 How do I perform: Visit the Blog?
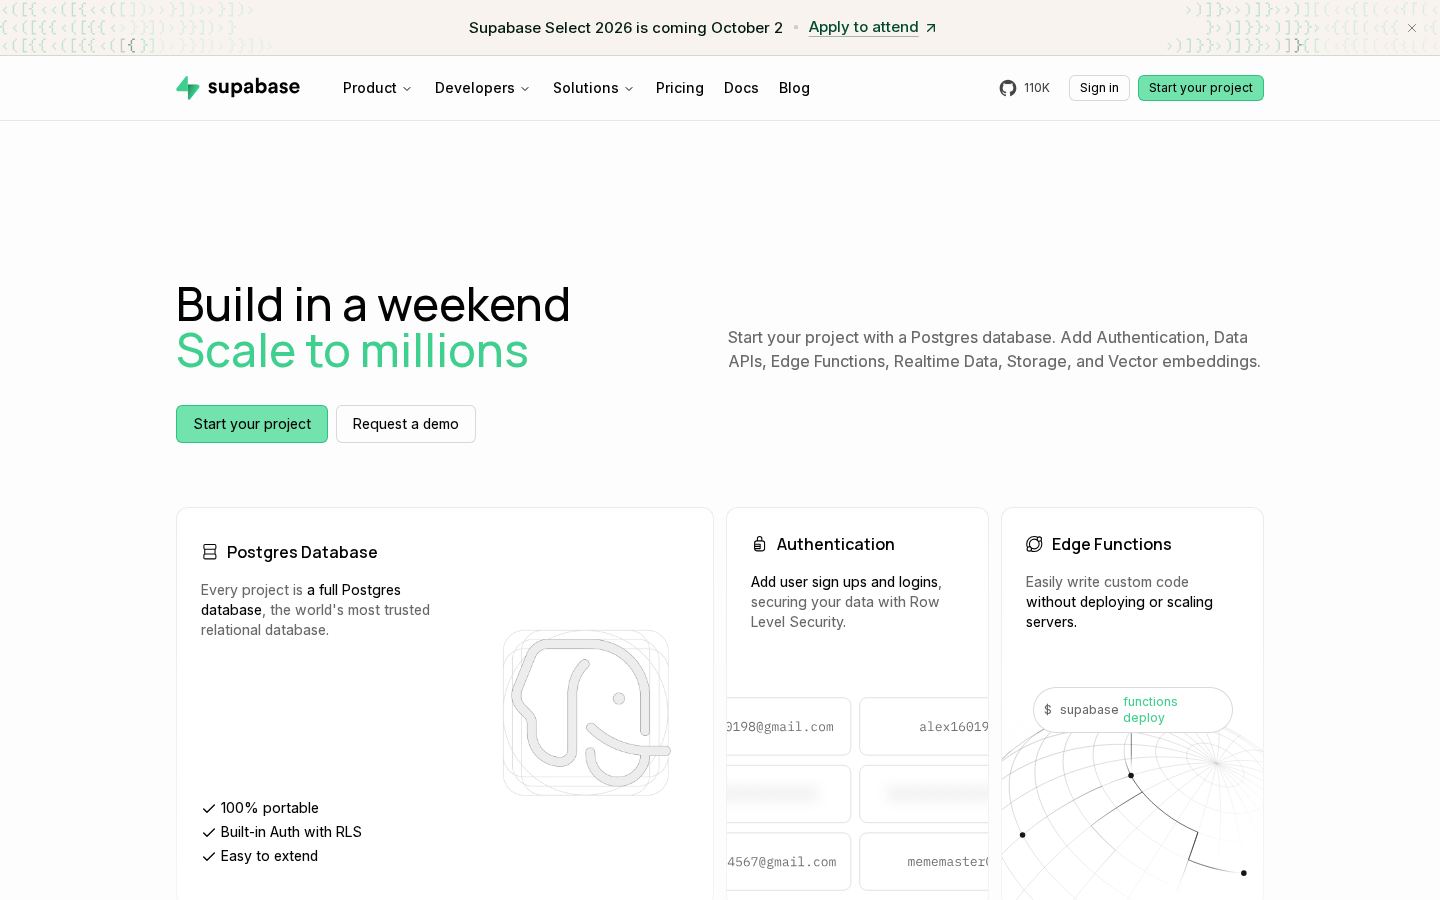(794, 88)
